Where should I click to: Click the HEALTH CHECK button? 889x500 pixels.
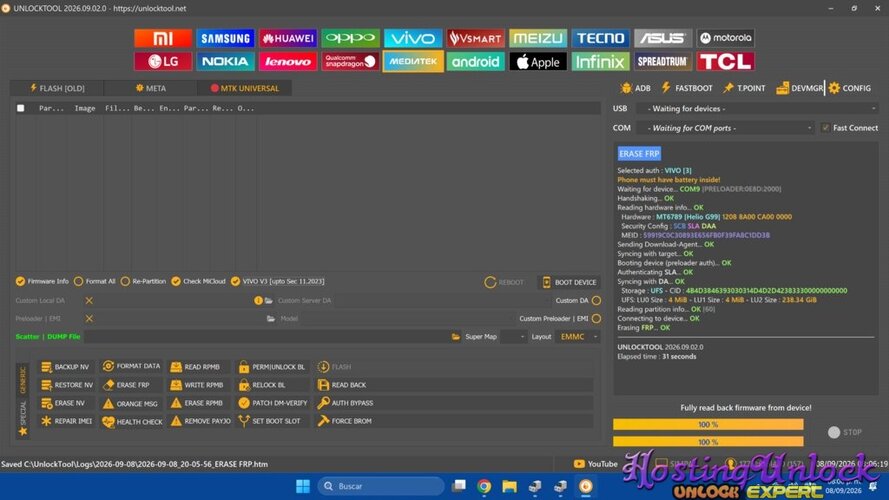point(132,422)
